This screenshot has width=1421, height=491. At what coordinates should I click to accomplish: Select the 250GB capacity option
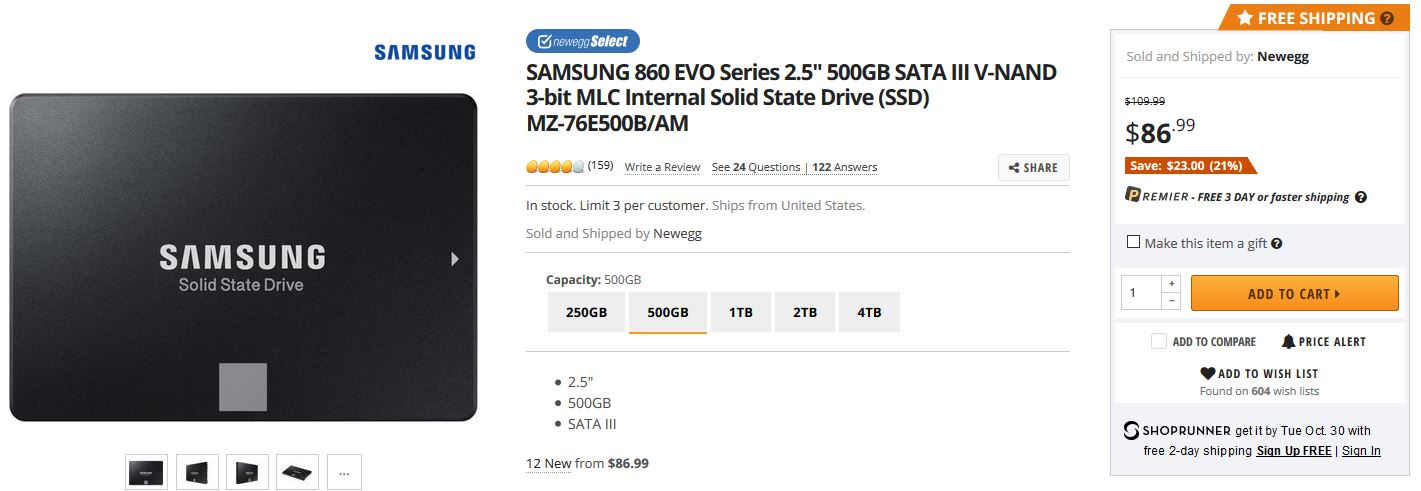pyautogui.click(x=587, y=312)
